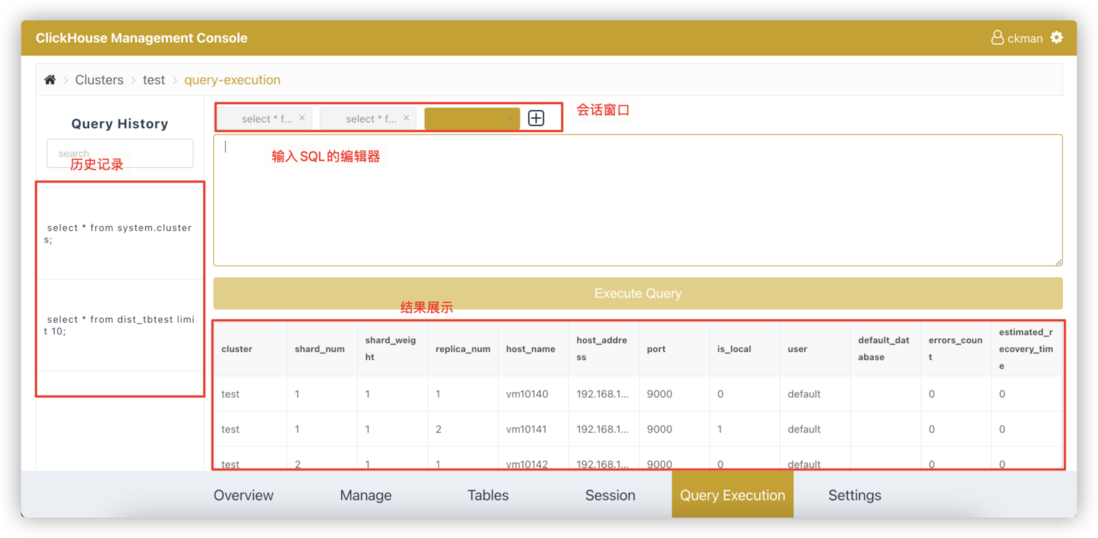The image size is (1098, 538).
Task: Click the replica_num column header
Action: click(463, 349)
